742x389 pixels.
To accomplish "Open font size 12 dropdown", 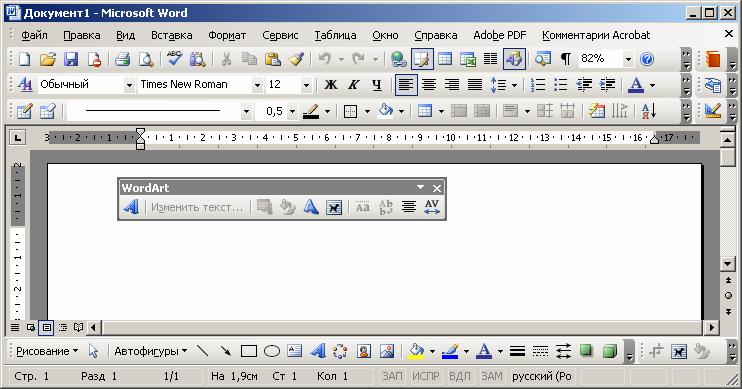I will pyautogui.click(x=306, y=85).
